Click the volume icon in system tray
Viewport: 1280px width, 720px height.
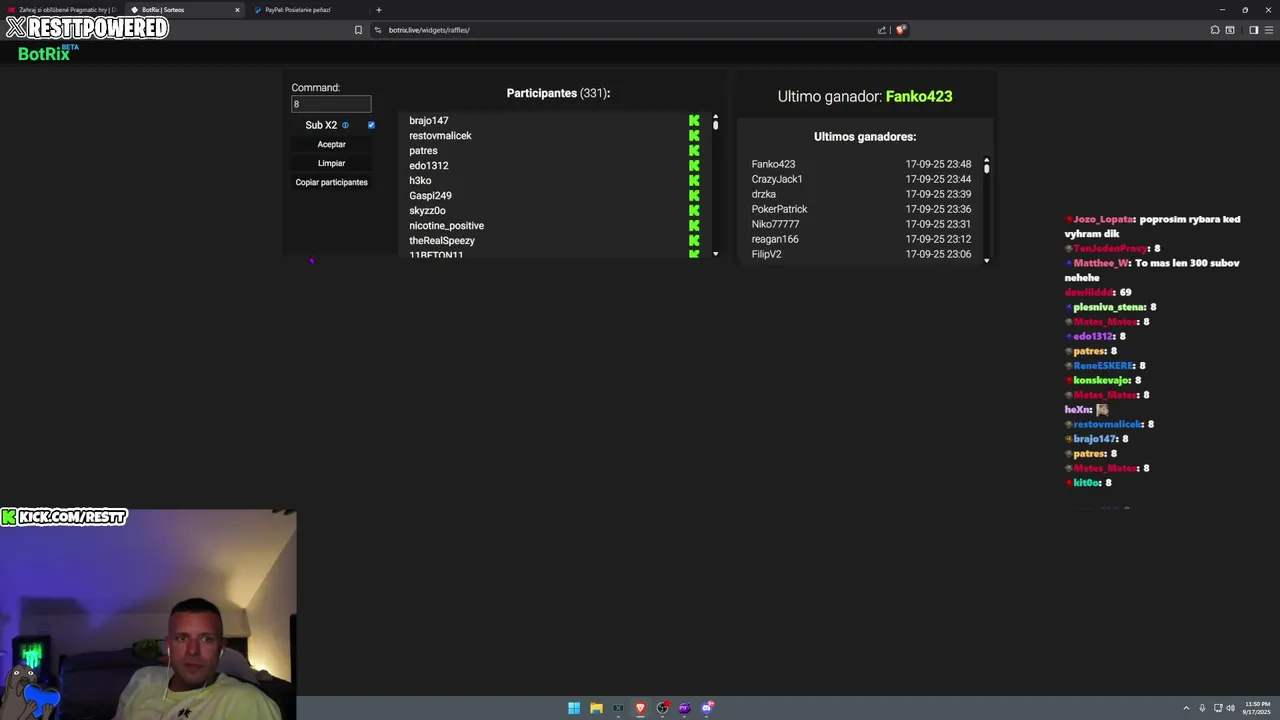pyautogui.click(x=1231, y=708)
